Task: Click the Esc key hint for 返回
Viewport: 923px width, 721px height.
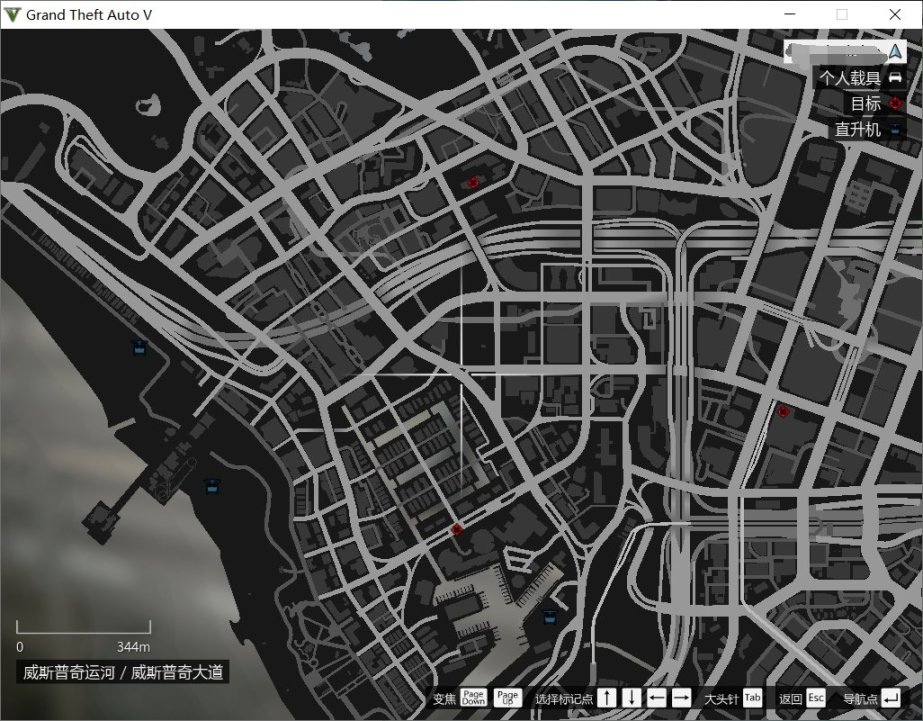Action: [x=816, y=698]
